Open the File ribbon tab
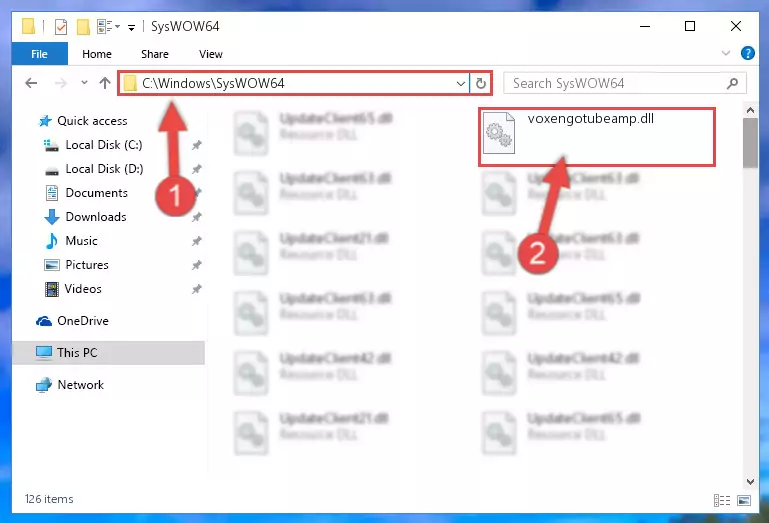769x523 pixels. pyautogui.click(x=39, y=54)
